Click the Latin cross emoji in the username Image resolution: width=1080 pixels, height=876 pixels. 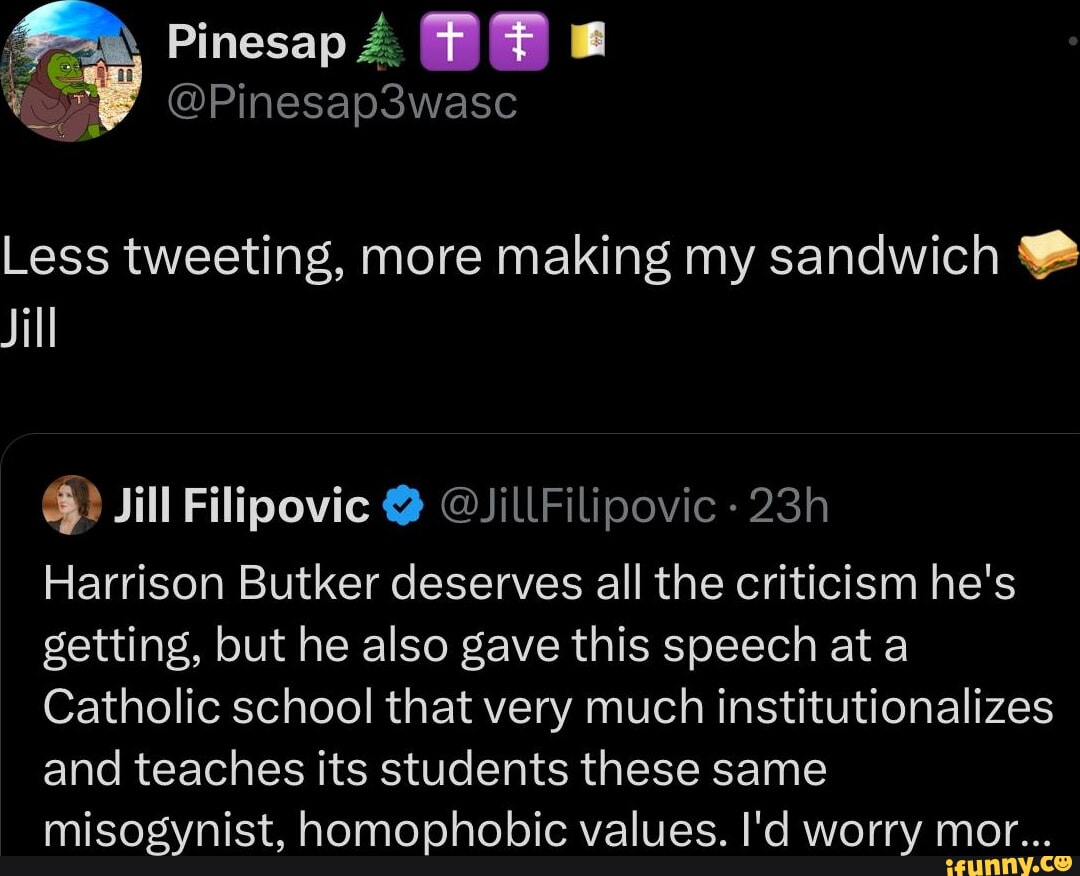[450, 40]
